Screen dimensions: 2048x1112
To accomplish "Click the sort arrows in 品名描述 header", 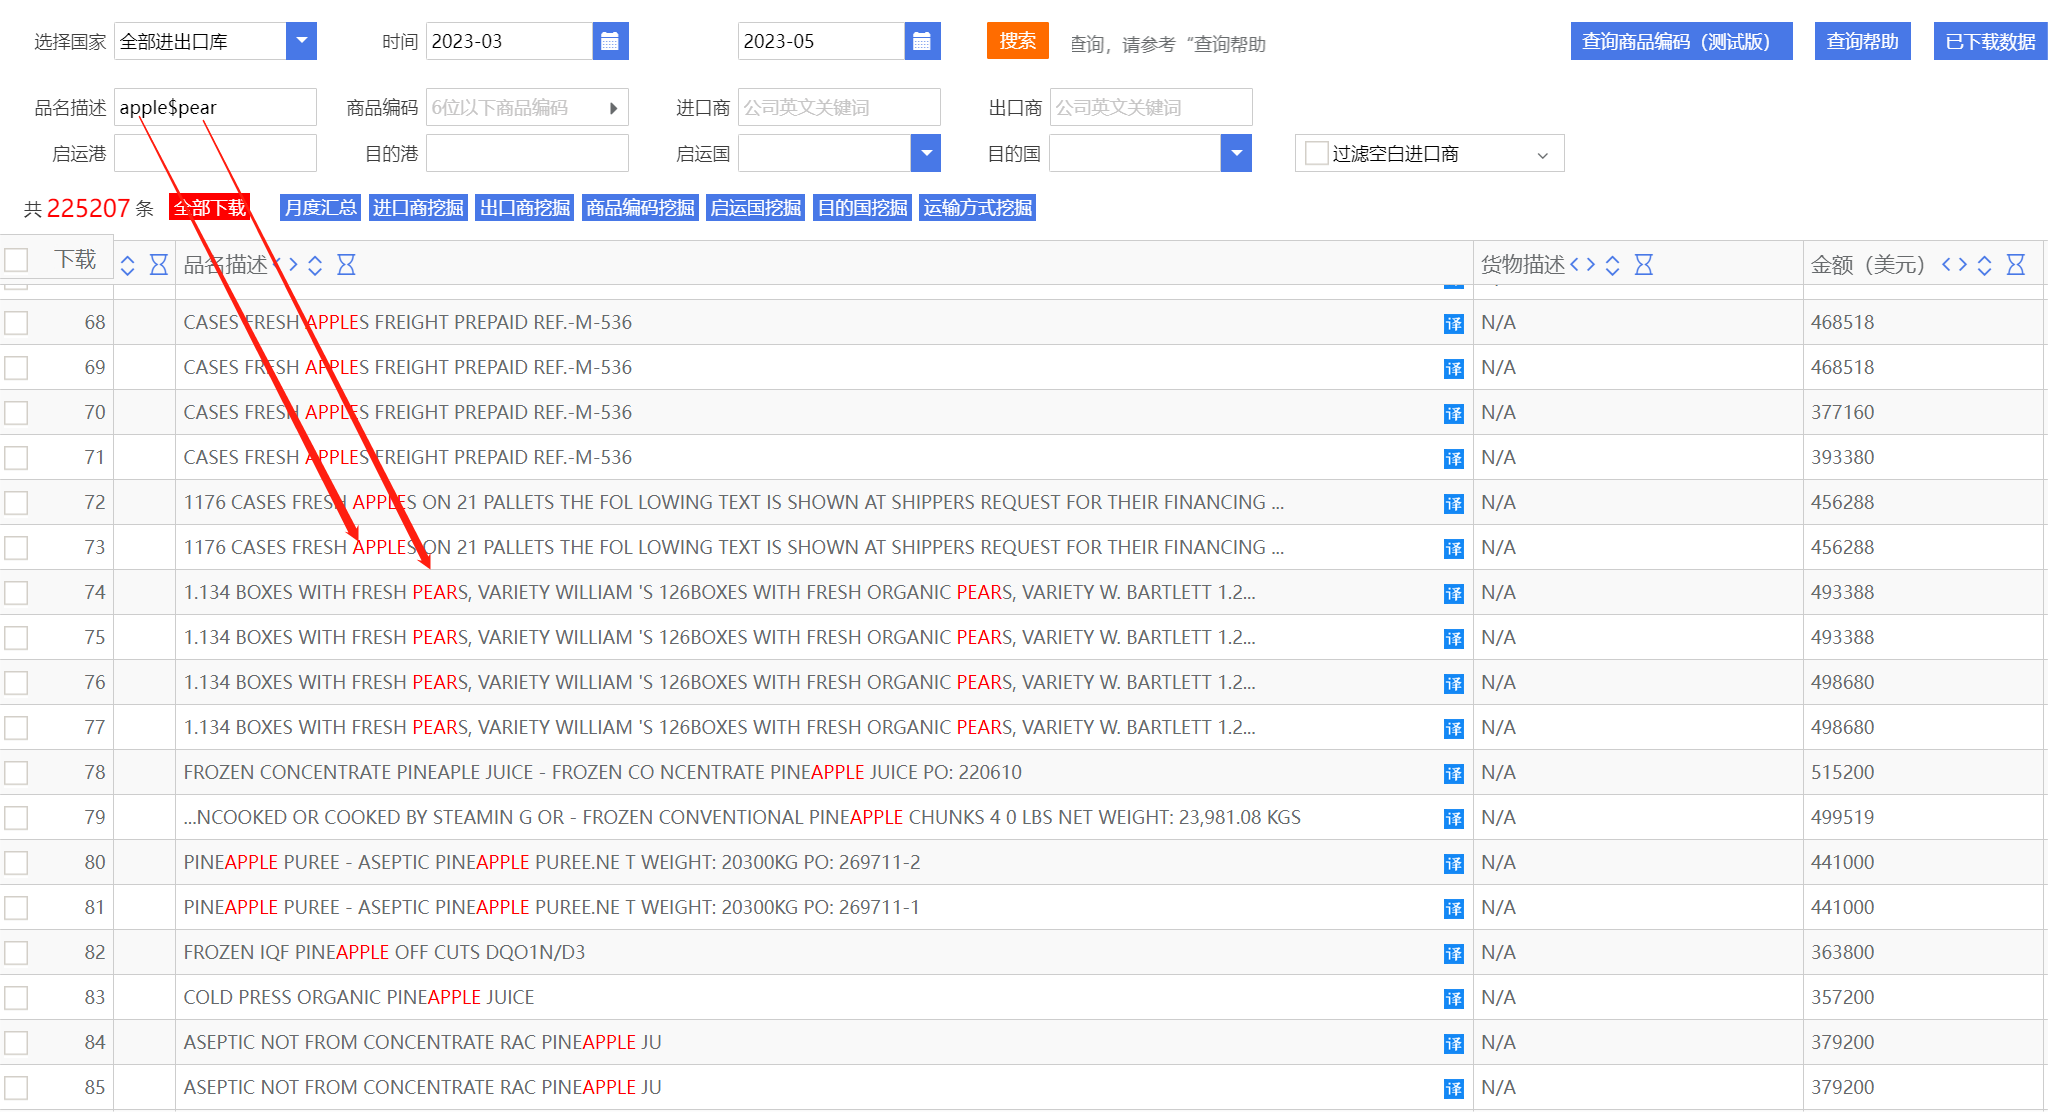I will pyautogui.click(x=315, y=265).
